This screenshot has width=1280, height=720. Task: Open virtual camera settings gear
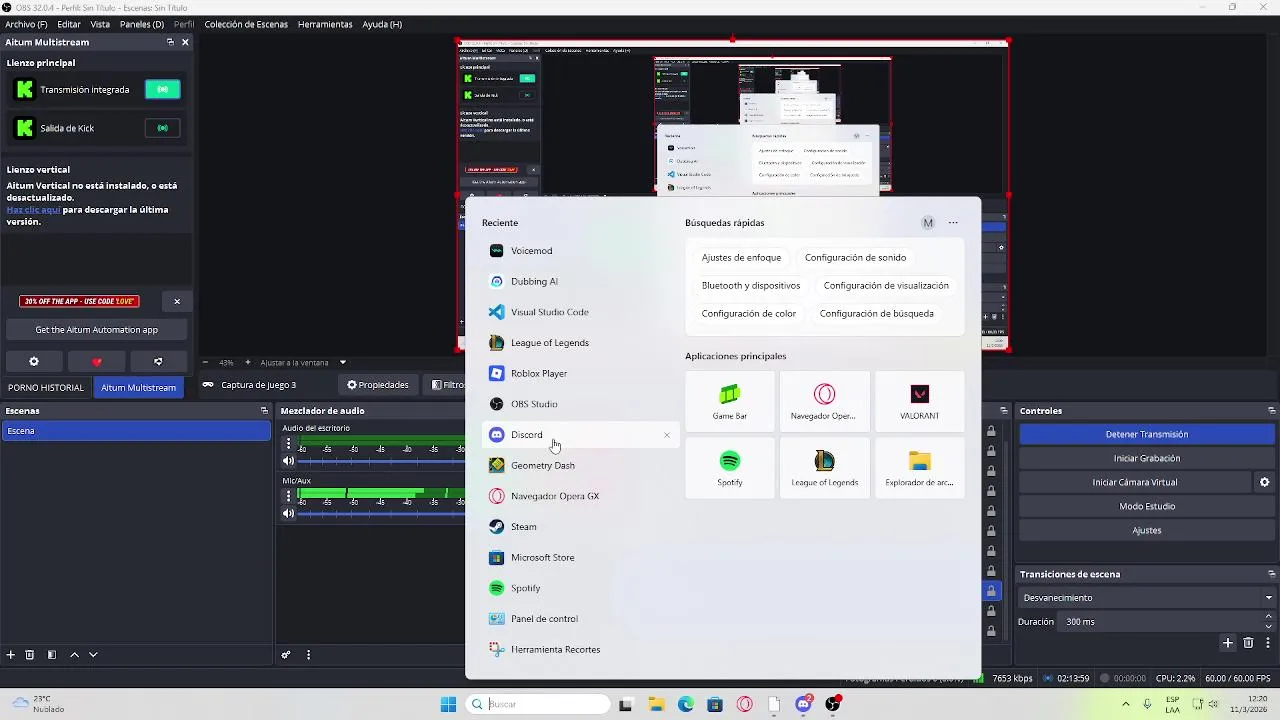(1264, 482)
